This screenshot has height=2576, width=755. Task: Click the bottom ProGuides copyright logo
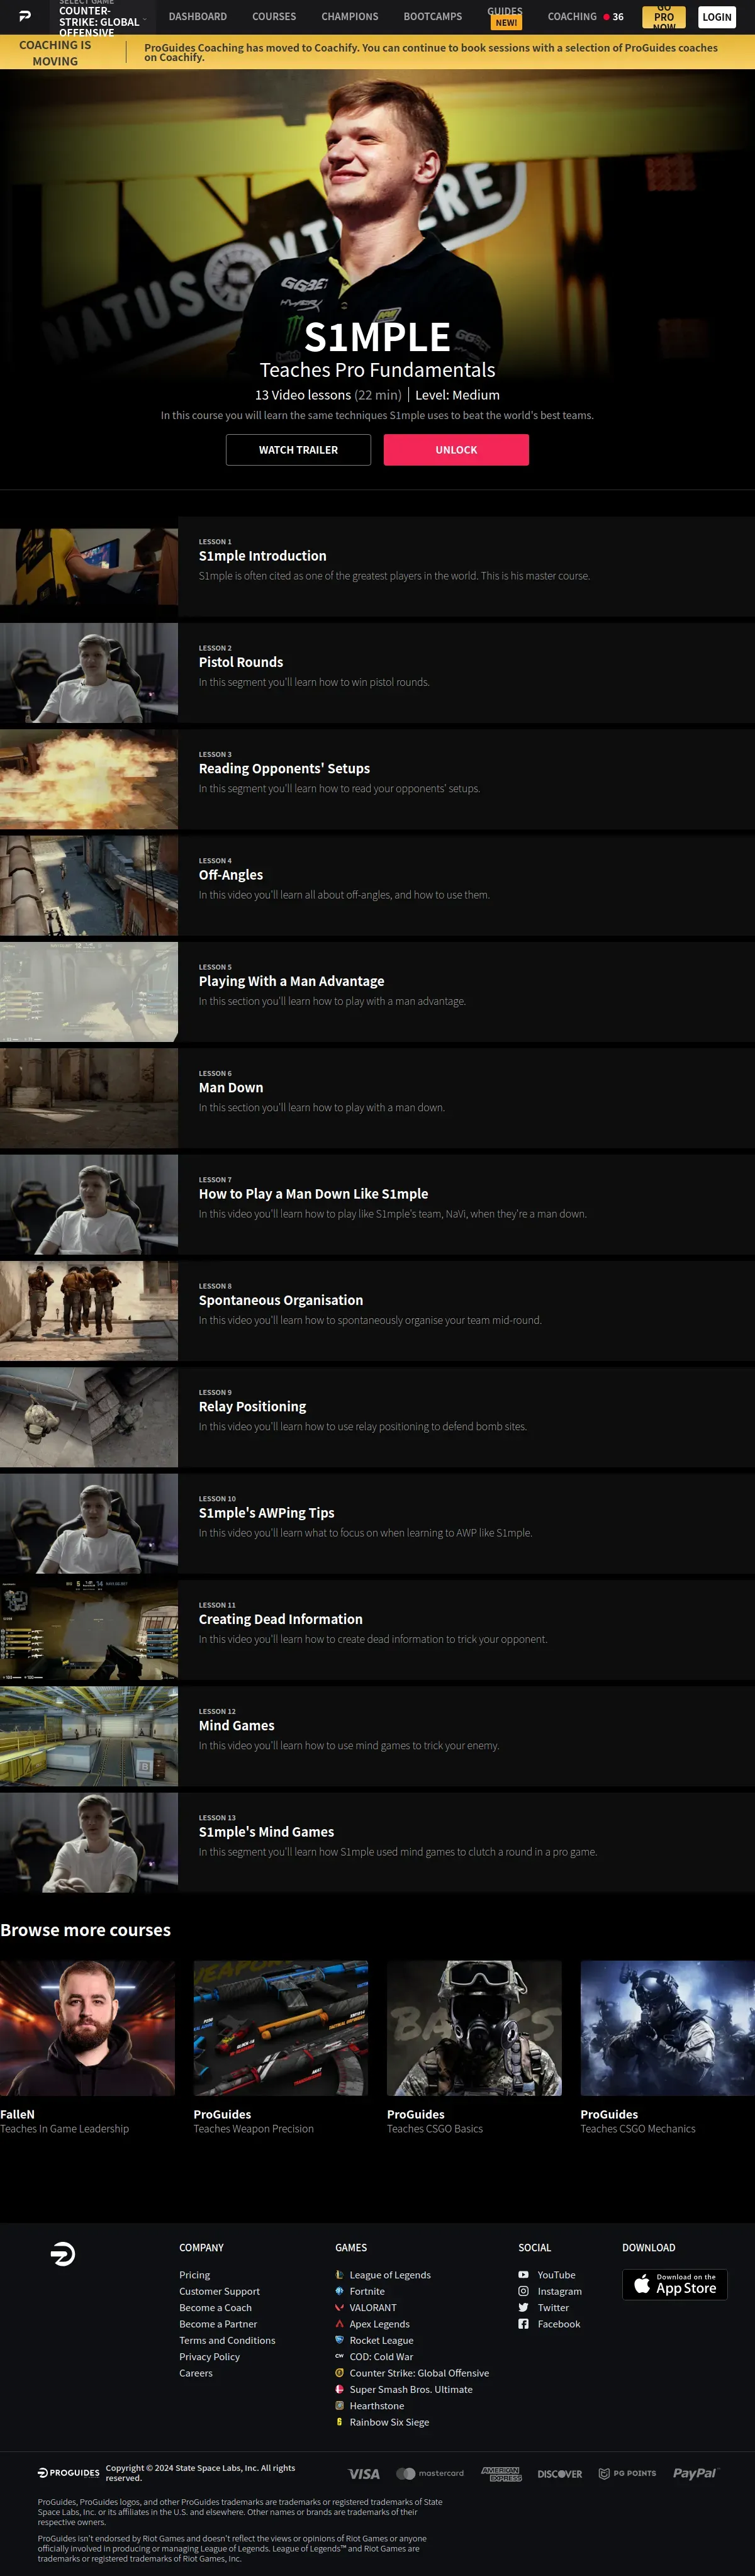(x=69, y=2473)
